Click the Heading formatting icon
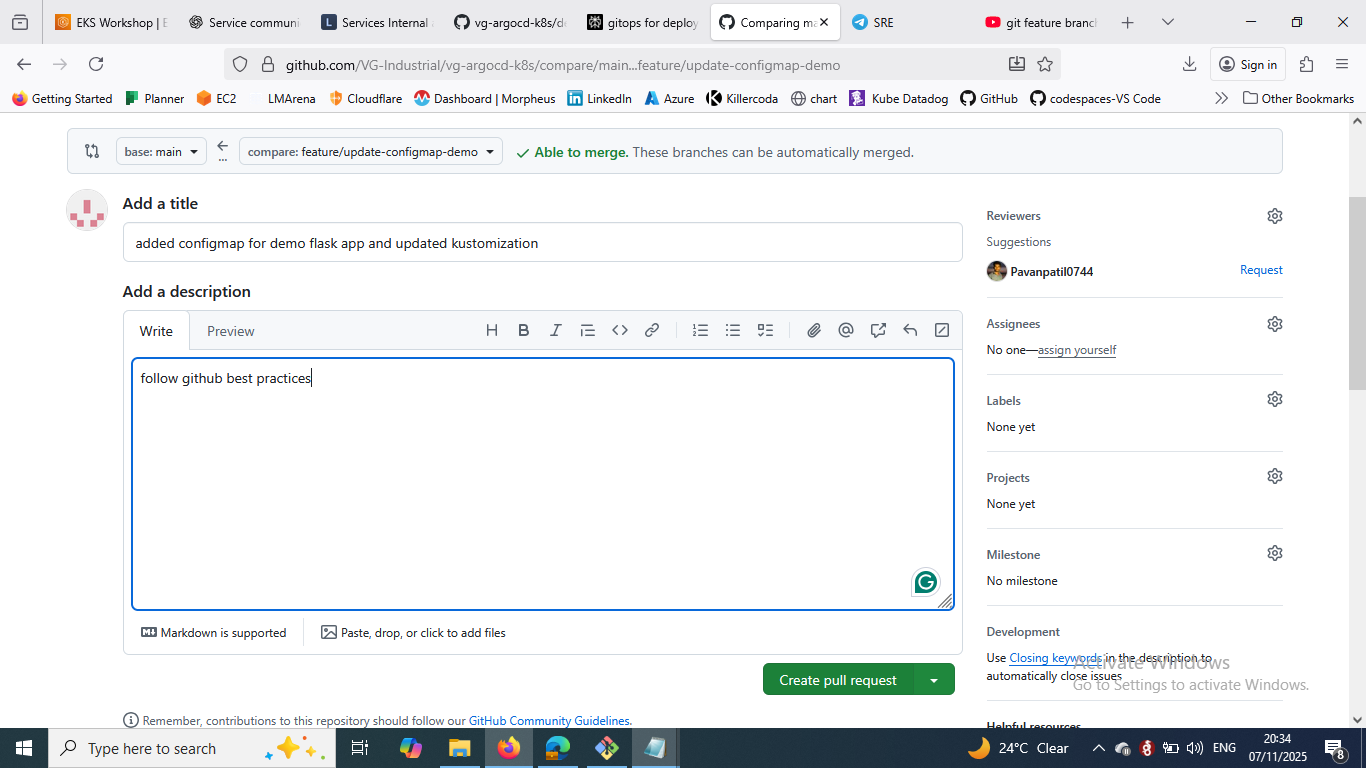Screen dimensions: 1366x768 (x=491, y=330)
